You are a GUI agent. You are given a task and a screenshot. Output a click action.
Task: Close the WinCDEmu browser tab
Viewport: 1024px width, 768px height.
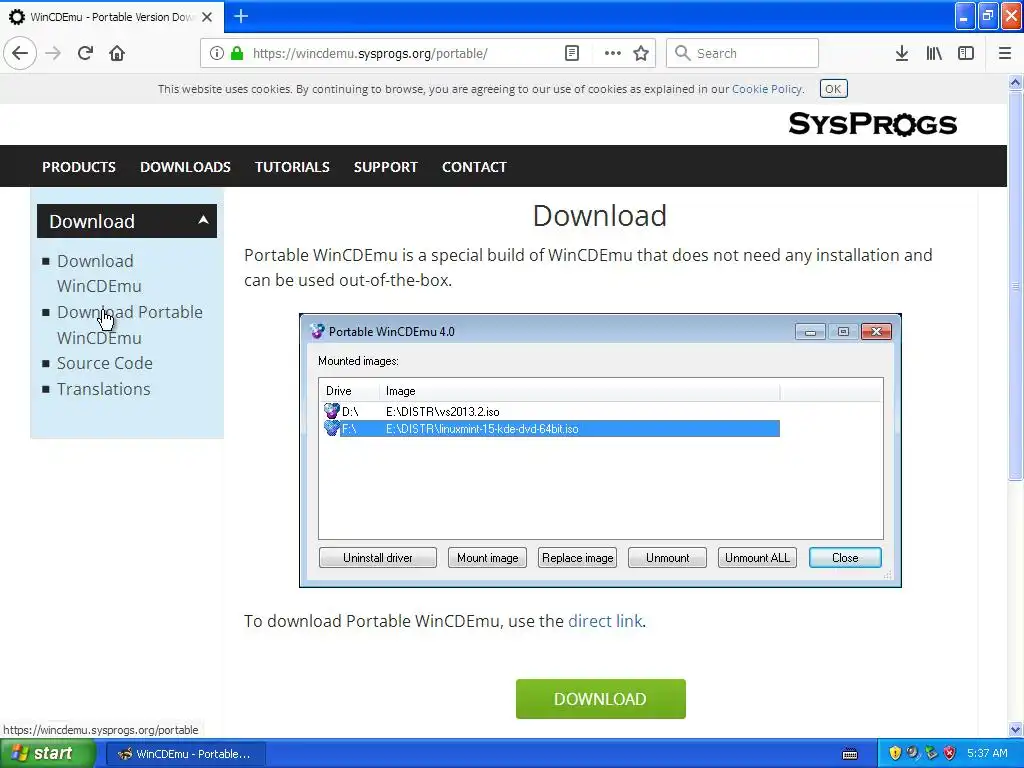[207, 17]
